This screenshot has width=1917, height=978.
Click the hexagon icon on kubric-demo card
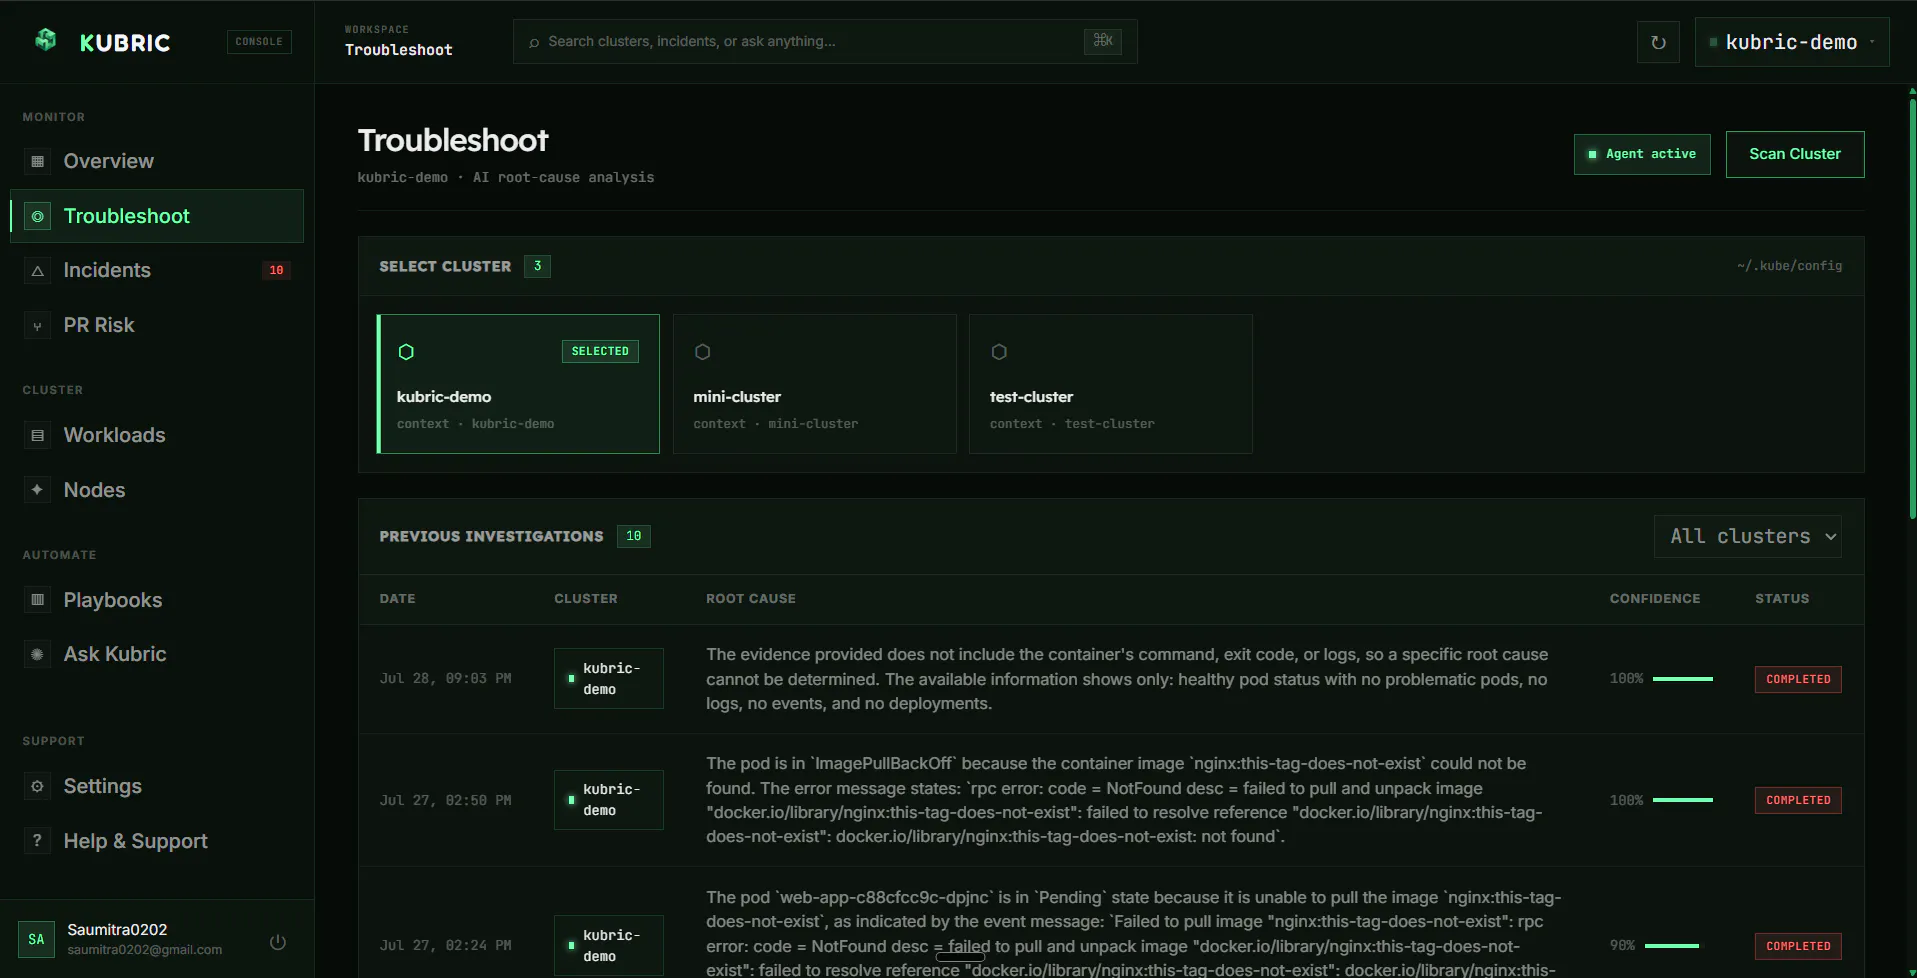[406, 352]
